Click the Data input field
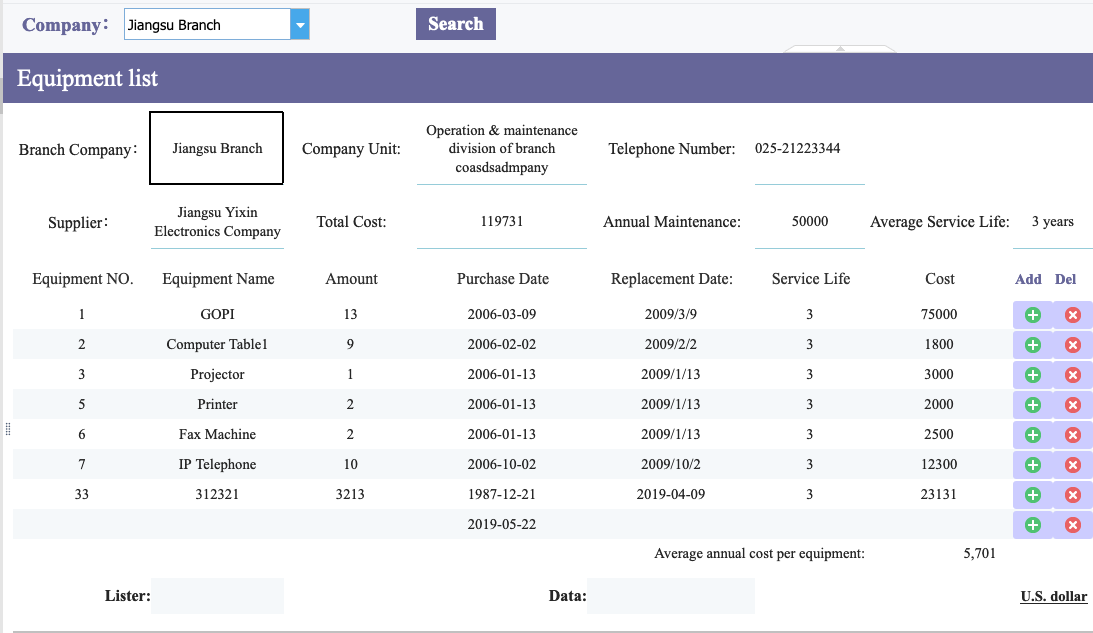 [671, 596]
